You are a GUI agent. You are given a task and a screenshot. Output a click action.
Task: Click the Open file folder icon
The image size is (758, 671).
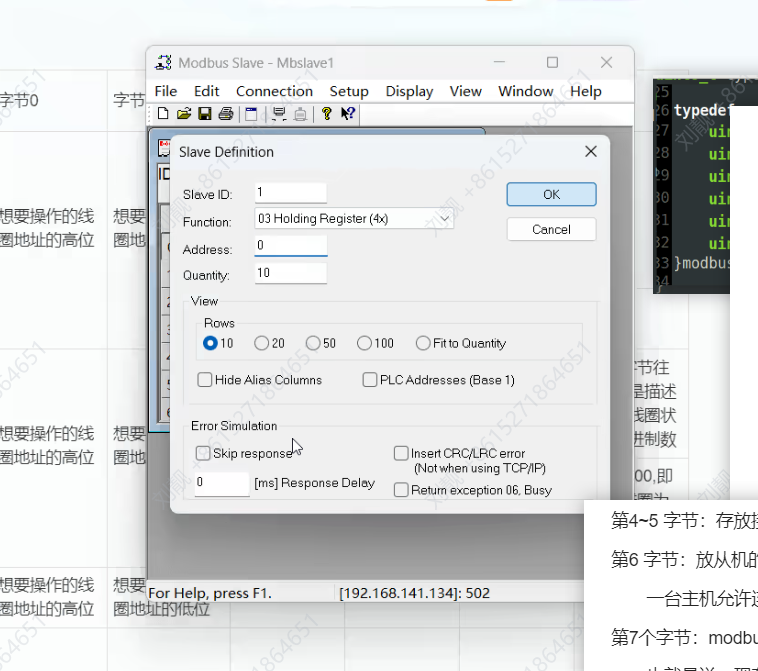184,114
